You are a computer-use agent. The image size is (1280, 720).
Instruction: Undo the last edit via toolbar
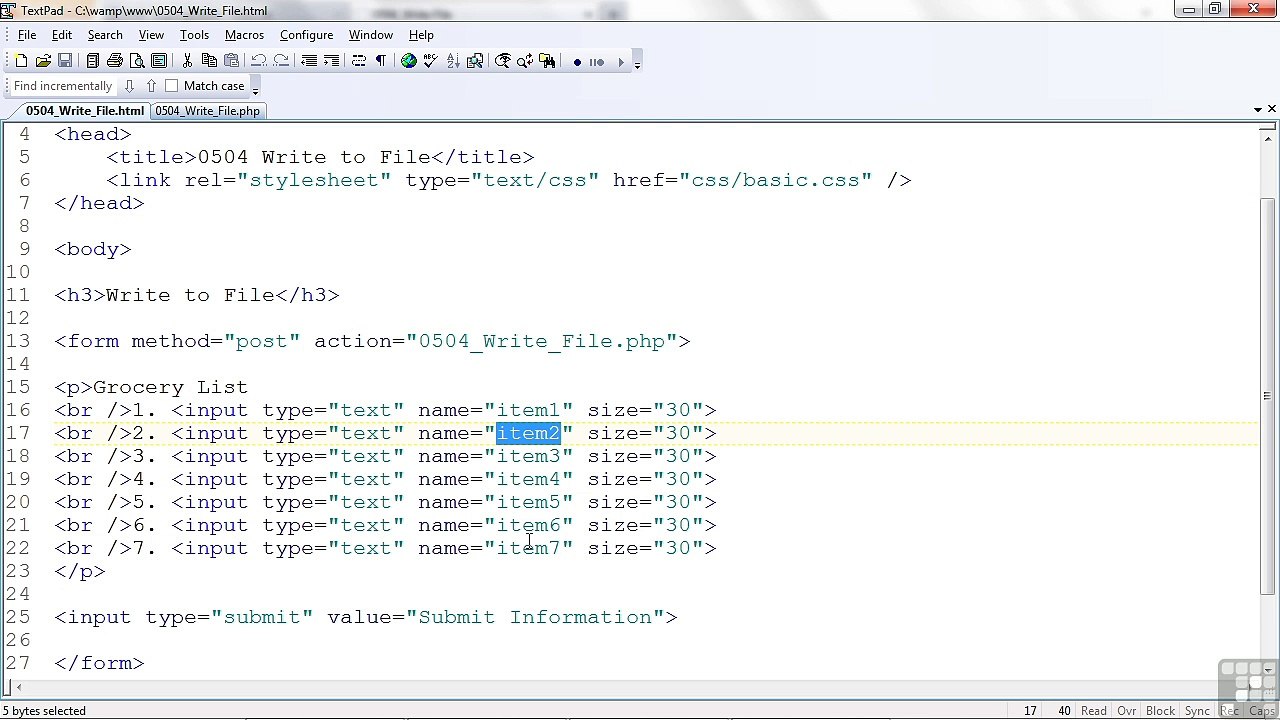pos(259,61)
